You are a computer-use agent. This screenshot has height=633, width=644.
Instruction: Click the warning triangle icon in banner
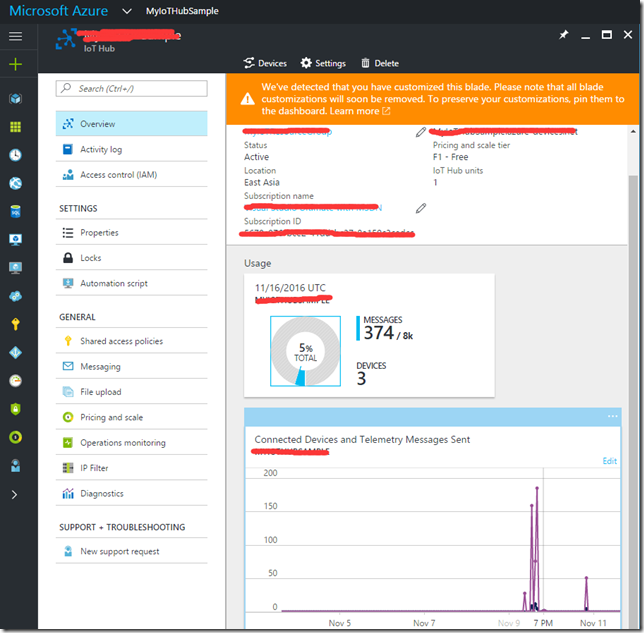coord(247,99)
